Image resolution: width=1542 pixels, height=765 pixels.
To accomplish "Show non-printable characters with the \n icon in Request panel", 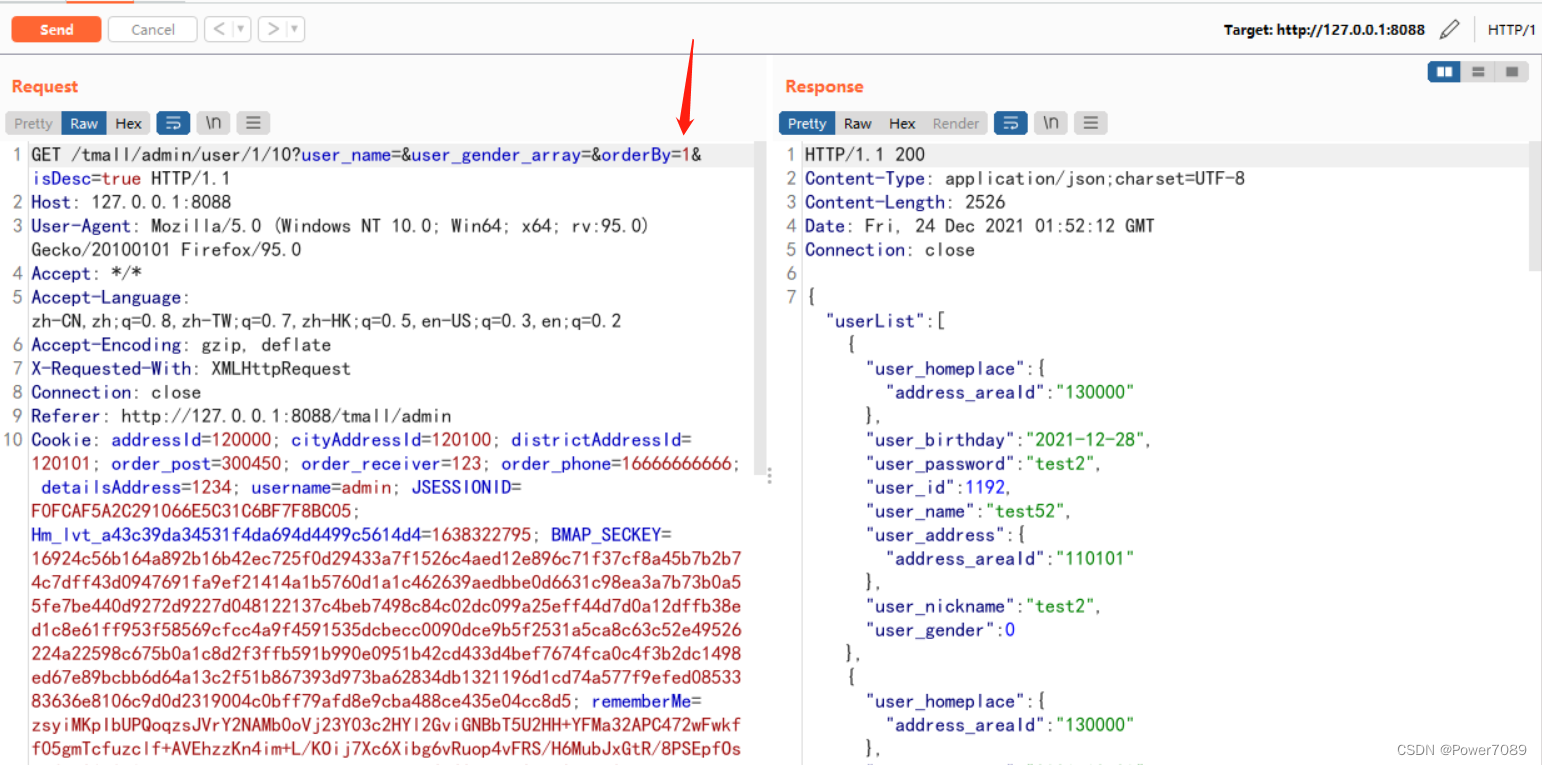I will [214, 122].
